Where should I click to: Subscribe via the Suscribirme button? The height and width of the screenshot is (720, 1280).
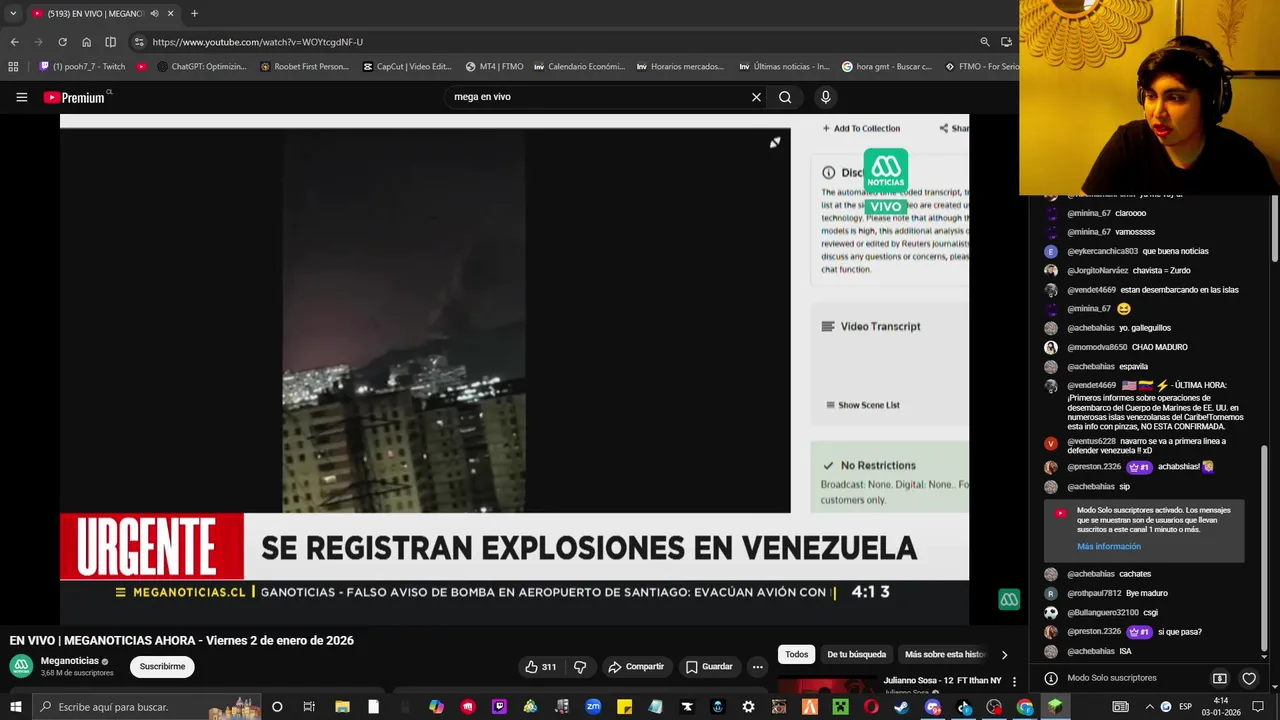(162, 667)
